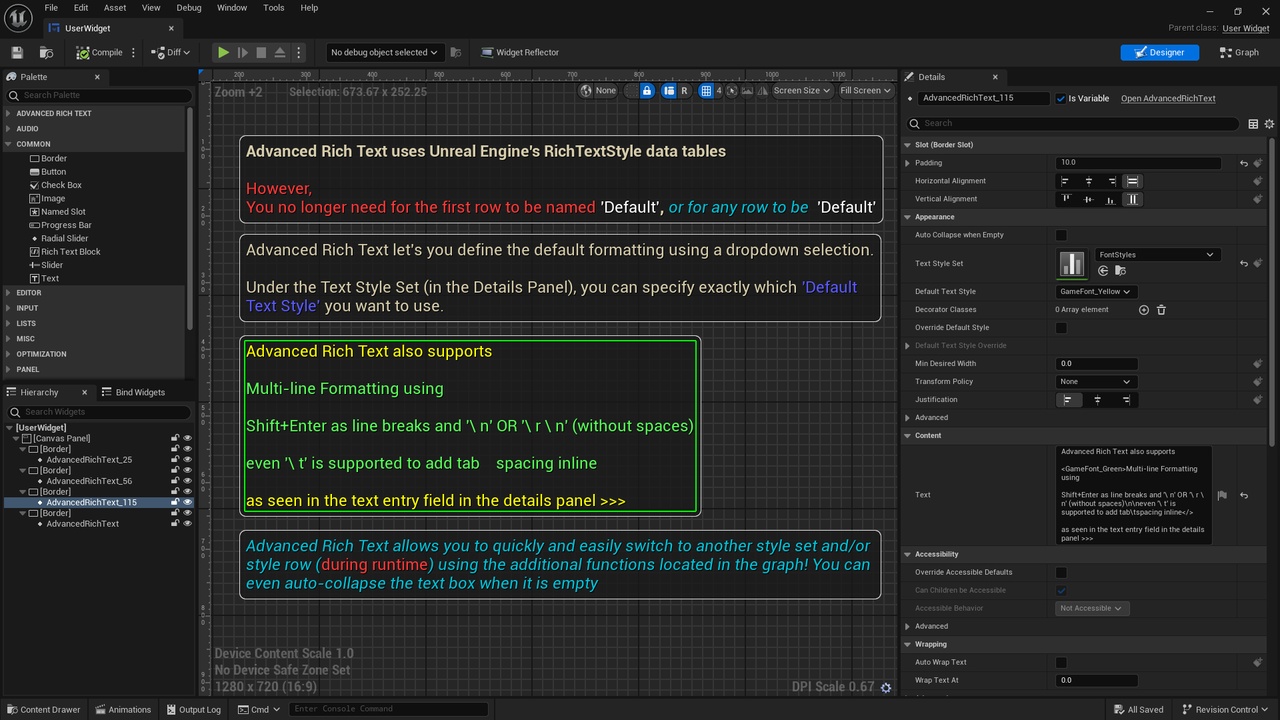Expand the Optimization palette category

click(x=9, y=354)
